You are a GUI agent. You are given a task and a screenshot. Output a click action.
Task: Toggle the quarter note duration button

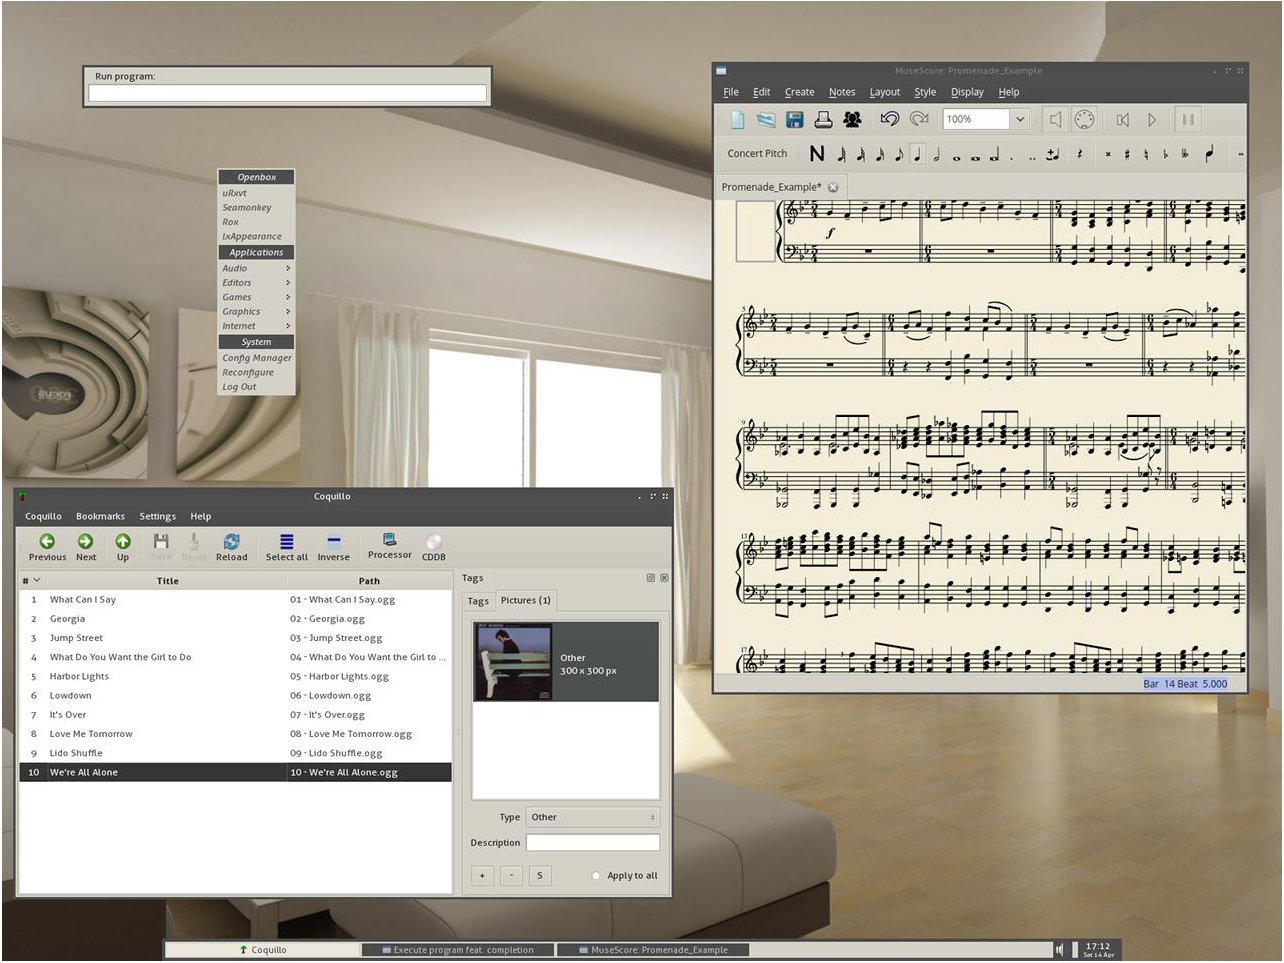917,154
